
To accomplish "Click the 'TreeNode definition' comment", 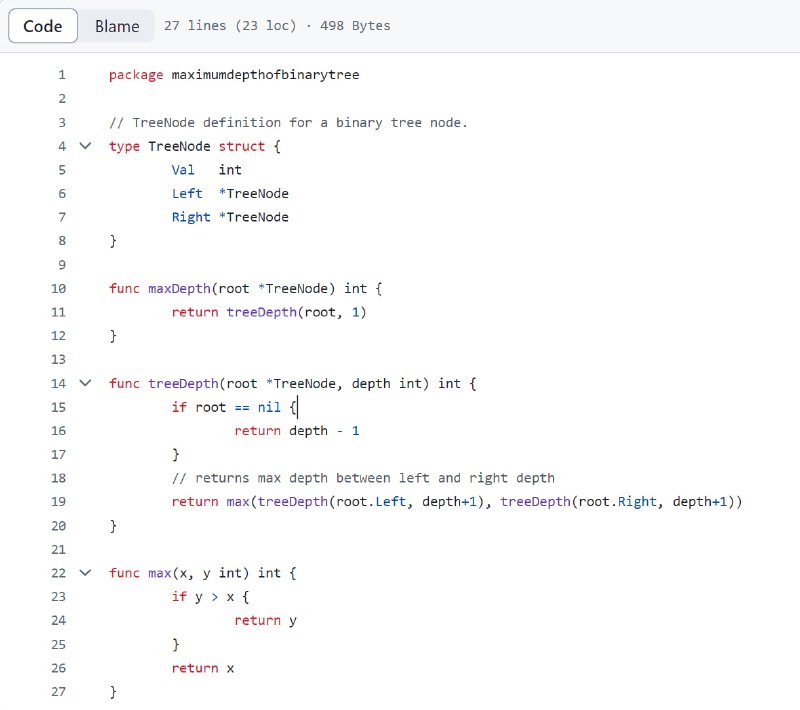I will point(288,123).
